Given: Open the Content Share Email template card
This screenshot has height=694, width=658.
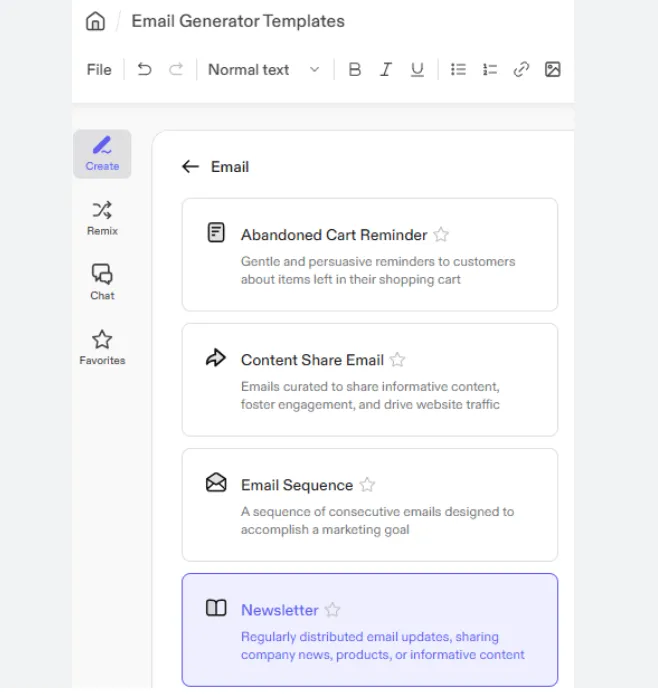Looking at the screenshot, I should [370, 380].
